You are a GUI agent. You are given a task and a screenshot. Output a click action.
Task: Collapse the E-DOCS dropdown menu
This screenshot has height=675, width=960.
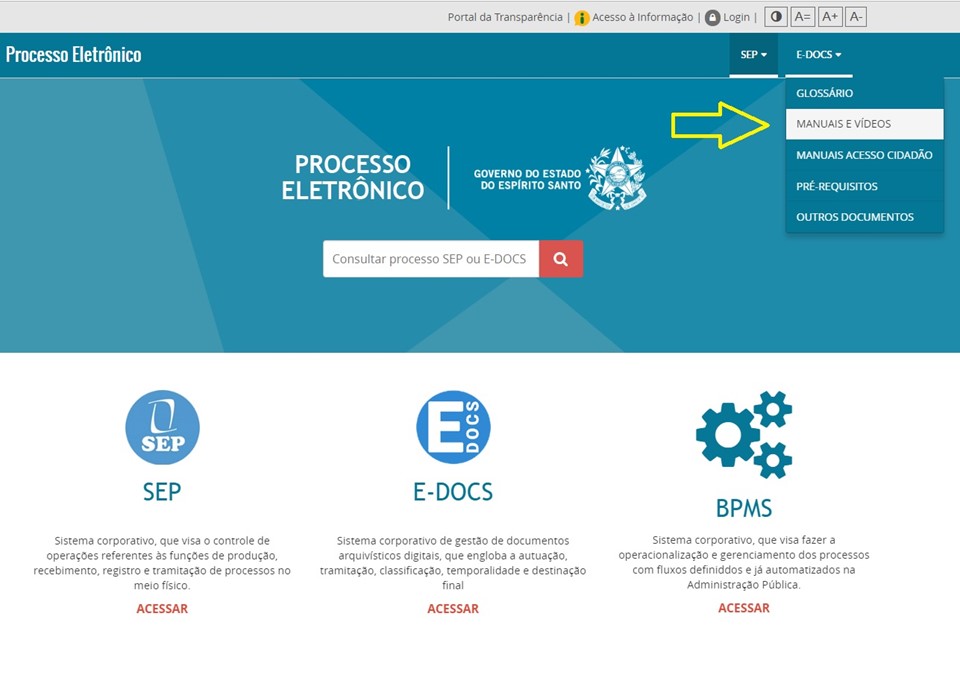[819, 55]
